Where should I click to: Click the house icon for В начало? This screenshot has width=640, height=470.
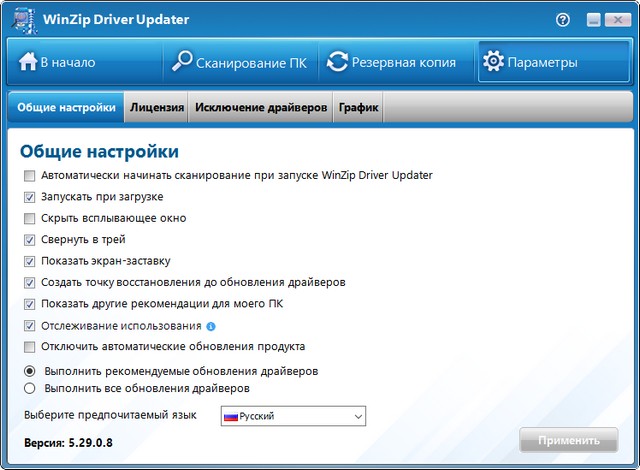click(x=28, y=62)
